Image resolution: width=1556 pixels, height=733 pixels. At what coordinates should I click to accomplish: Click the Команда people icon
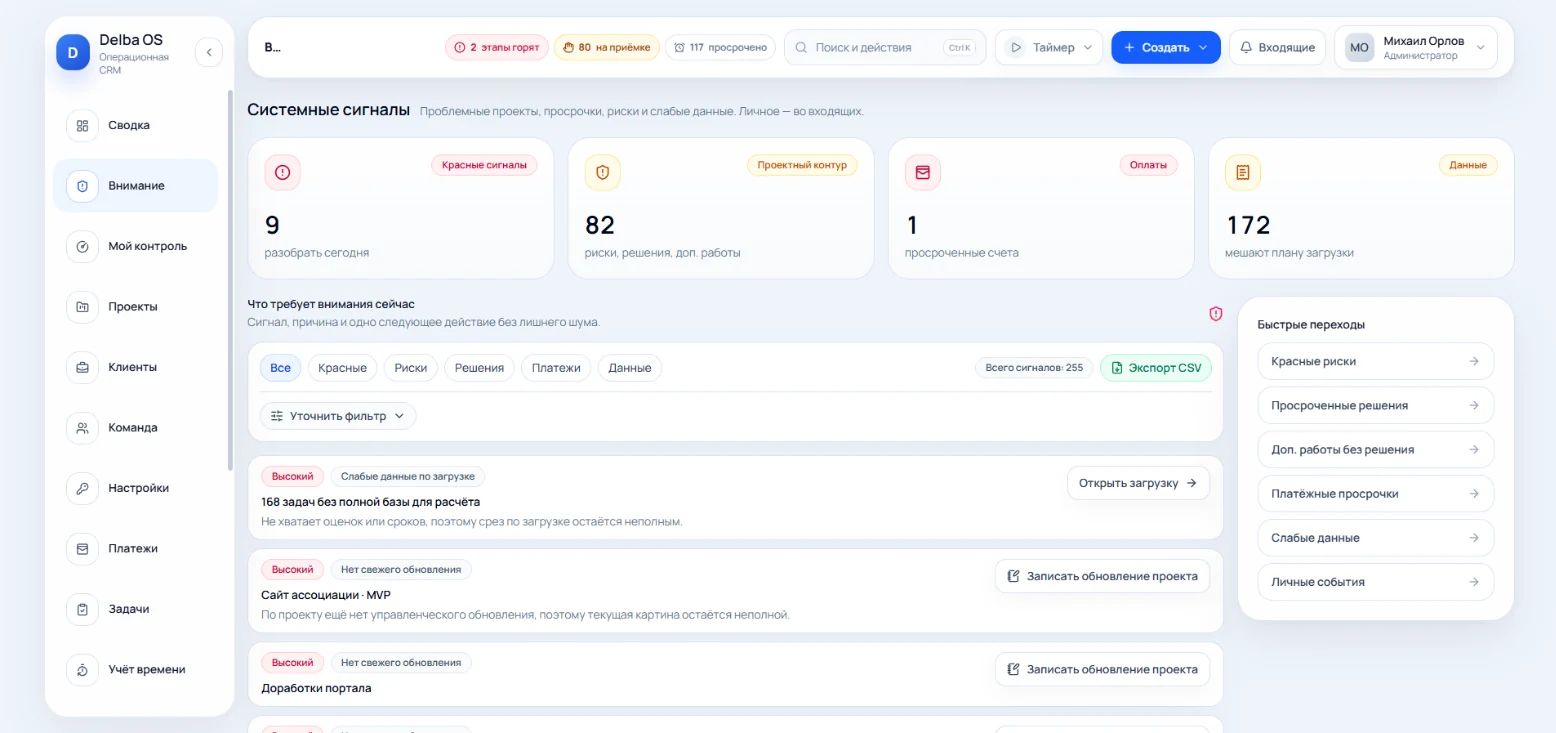click(82, 428)
